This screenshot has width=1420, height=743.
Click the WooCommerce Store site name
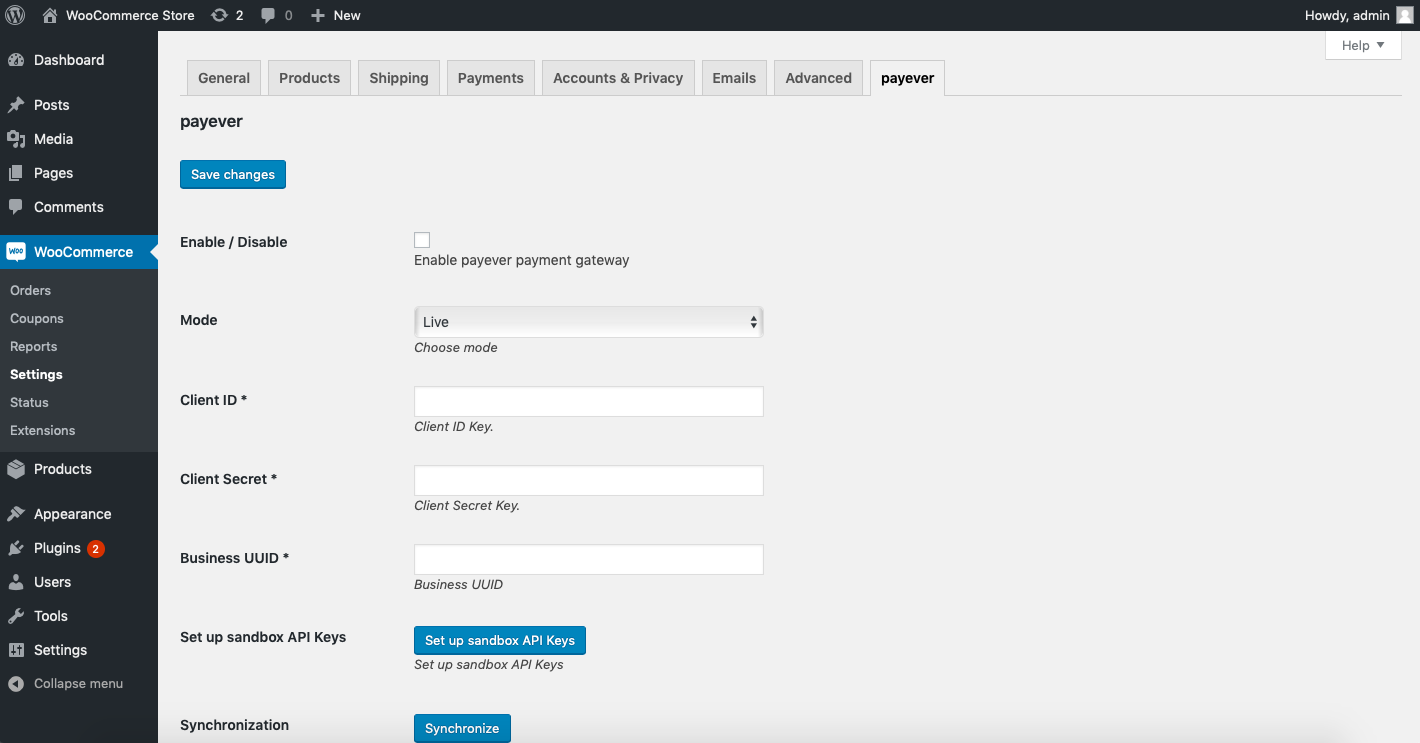tap(130, 16)
